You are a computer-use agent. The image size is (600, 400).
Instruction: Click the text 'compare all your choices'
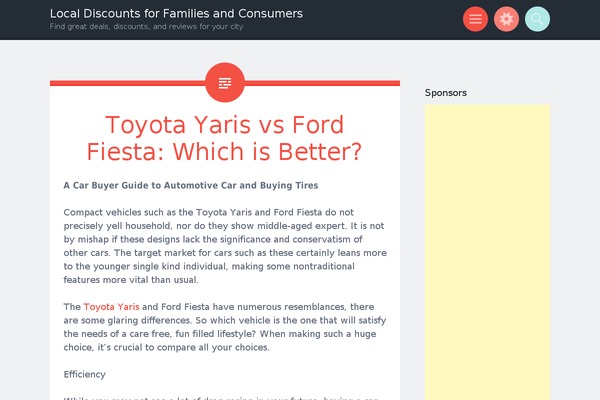point(213,347)
